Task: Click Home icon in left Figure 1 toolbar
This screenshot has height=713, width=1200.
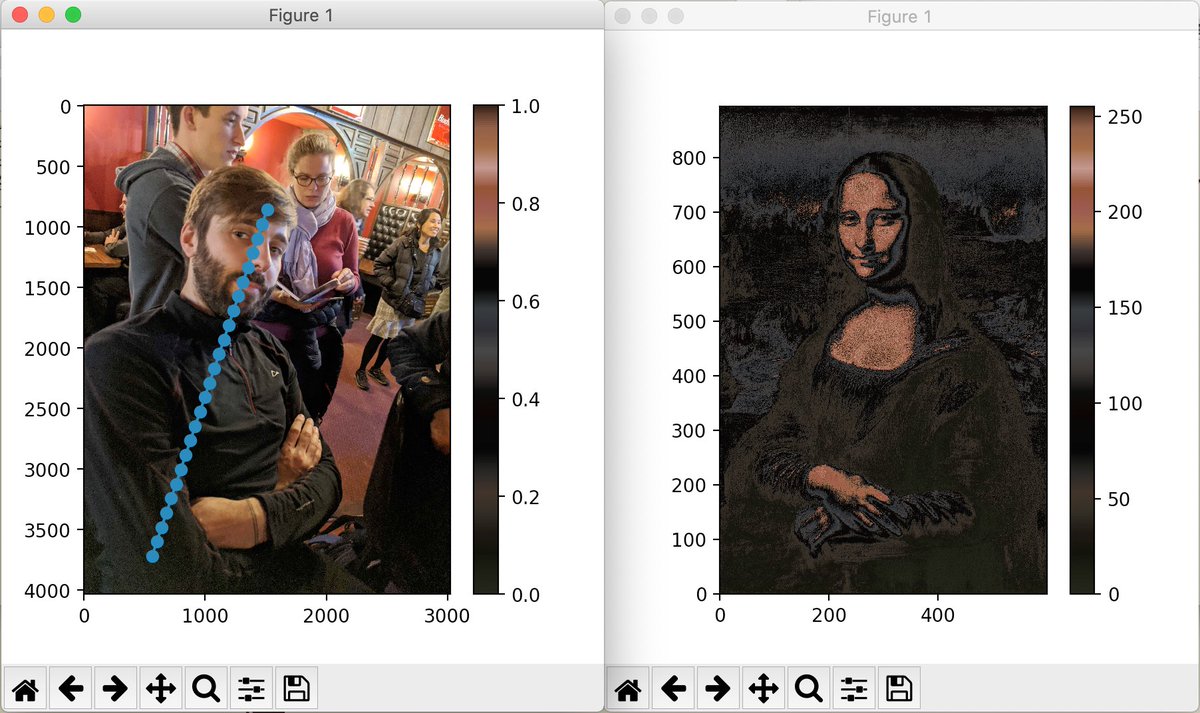Action: pyautogui.click(x=25, y=688)
